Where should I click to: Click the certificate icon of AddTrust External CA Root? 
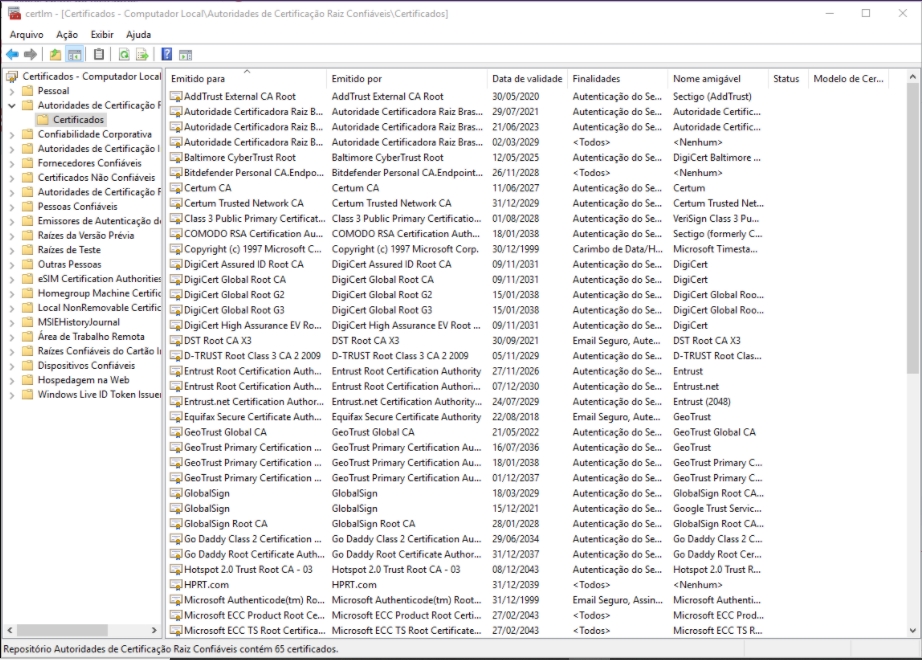[x=175, y=96]
